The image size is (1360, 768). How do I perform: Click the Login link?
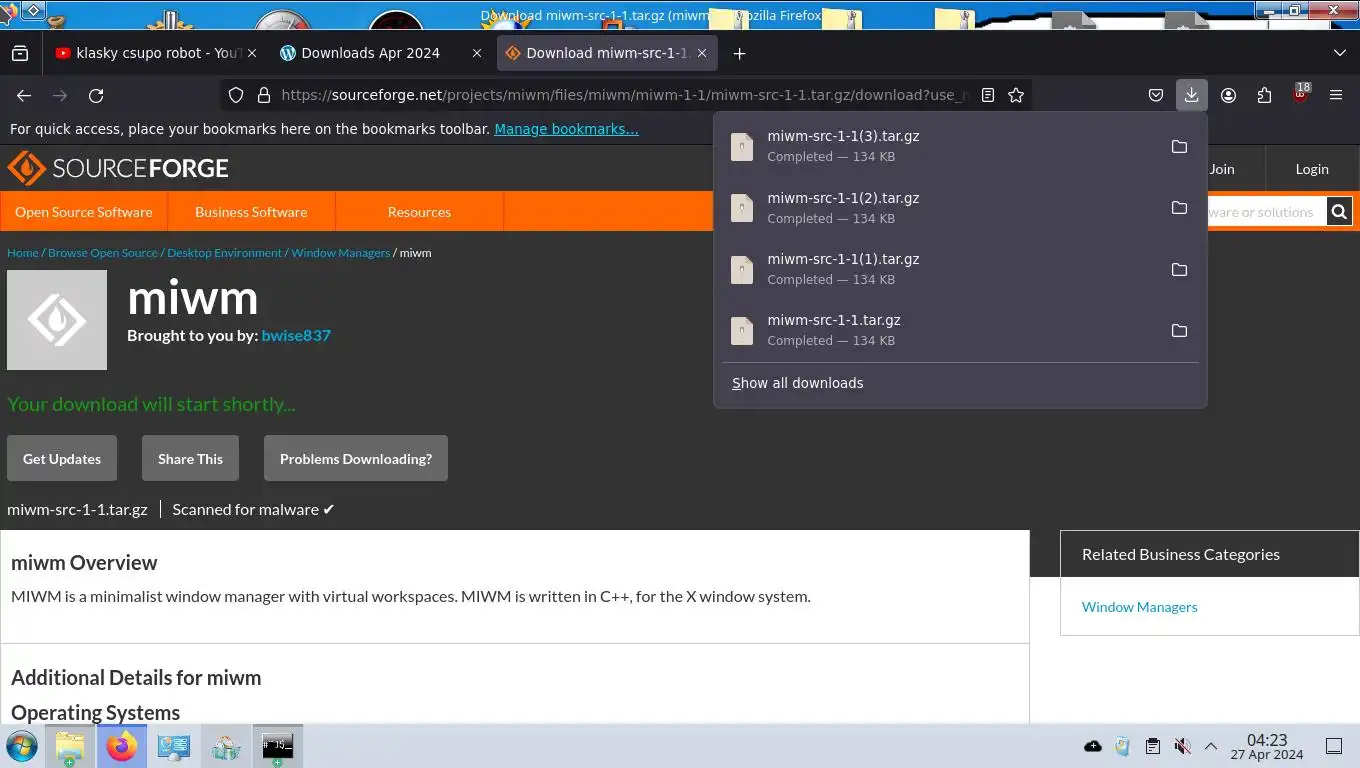1312,168
